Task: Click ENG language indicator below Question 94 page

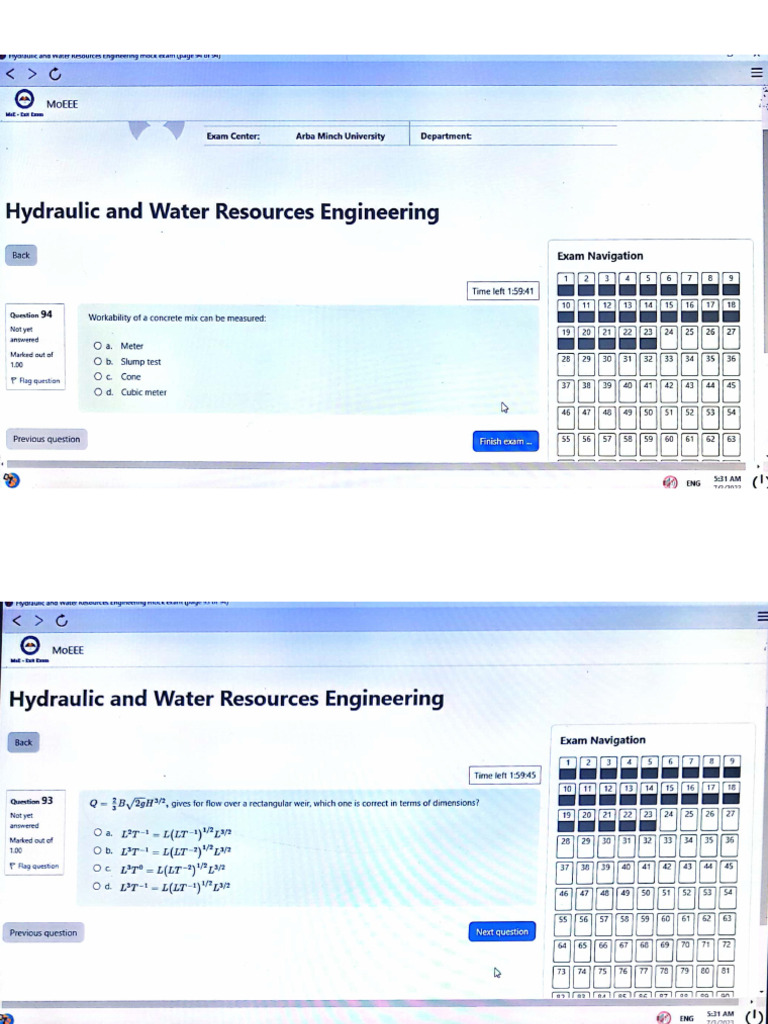Action: click(693, 484)
